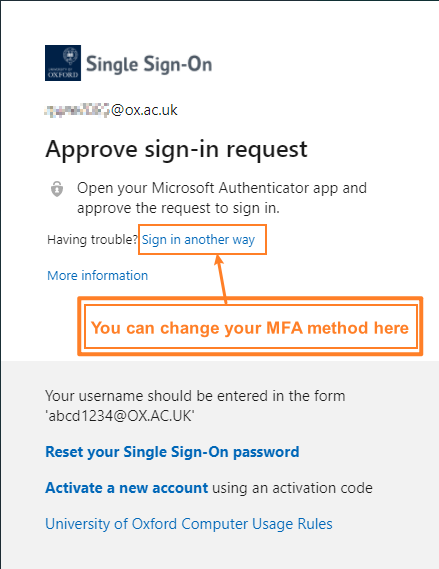Click the 'using an activation code' text
Image resolution: width=439 pixels, height=569 pixels.
tap(292, 488)
